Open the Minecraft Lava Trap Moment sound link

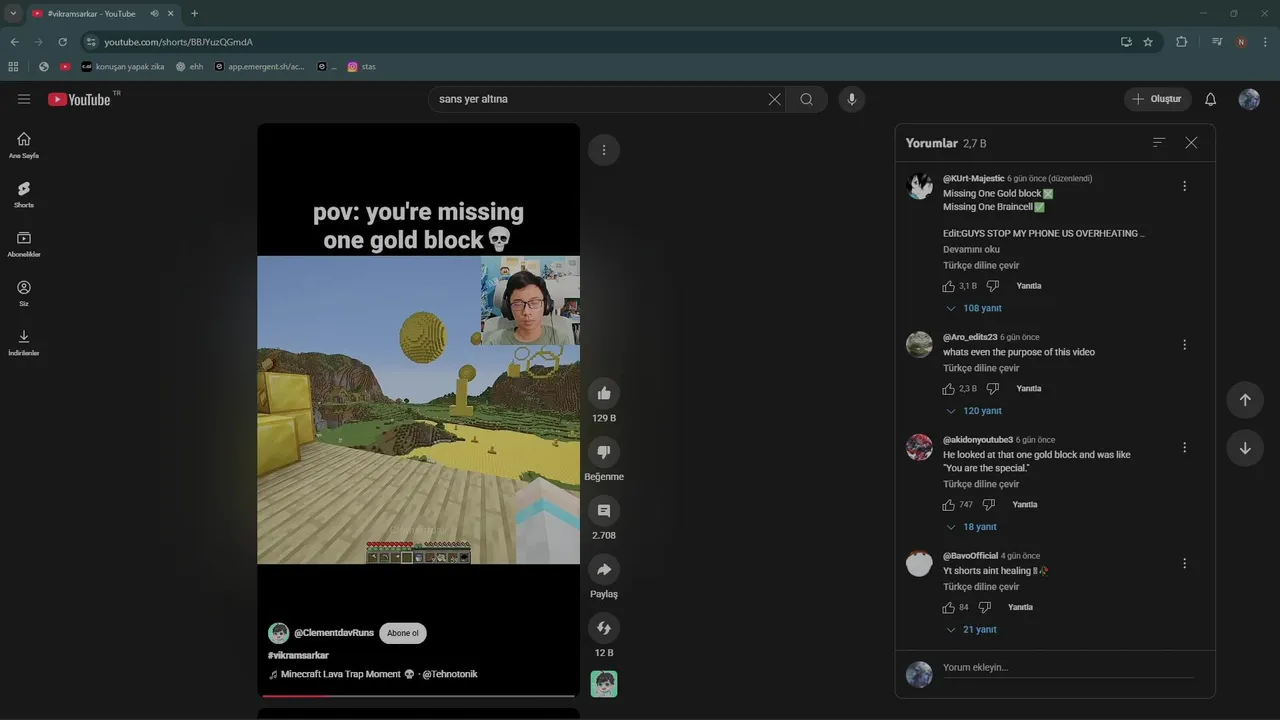(373, 674)
